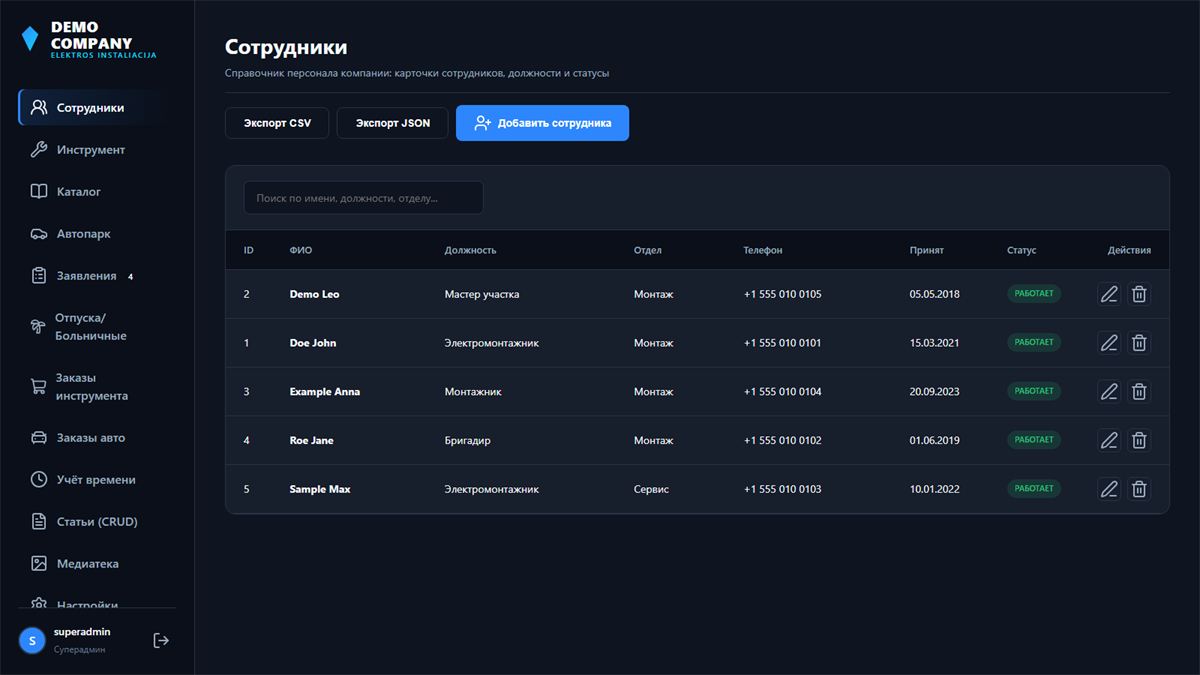Screen dimensions: 1200x675
Task: Click the Принят column header
Action: pos(927,250)
